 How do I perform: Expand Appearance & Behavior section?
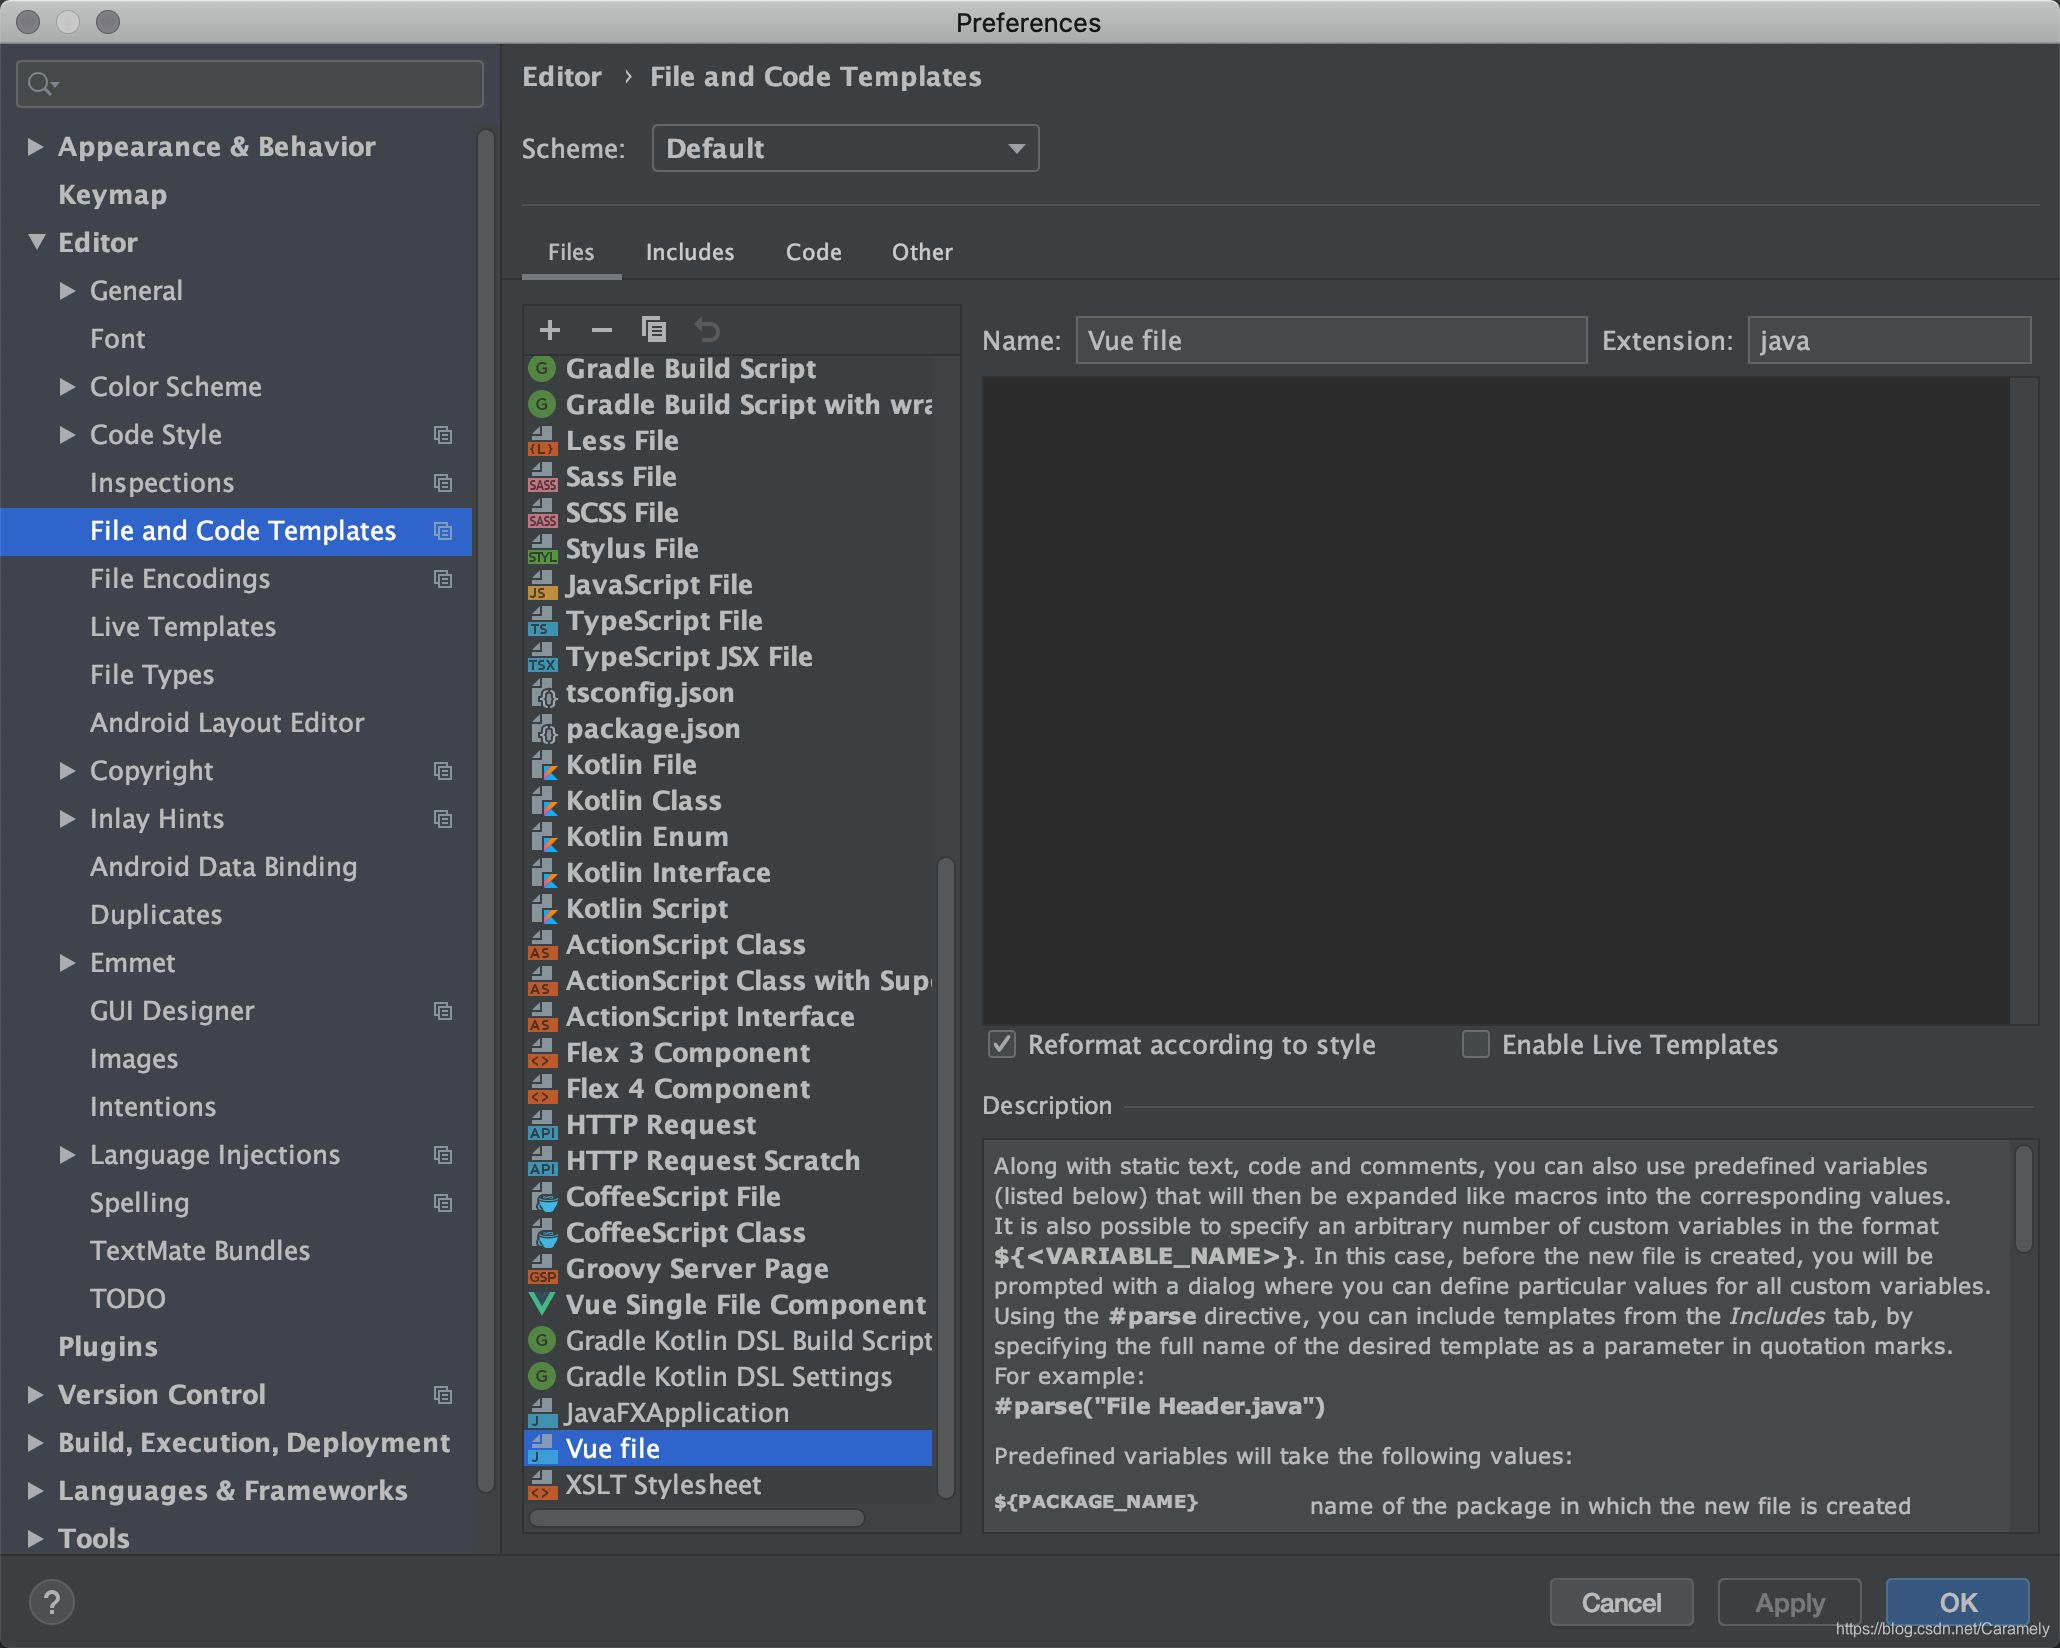[x=36, y=147]
